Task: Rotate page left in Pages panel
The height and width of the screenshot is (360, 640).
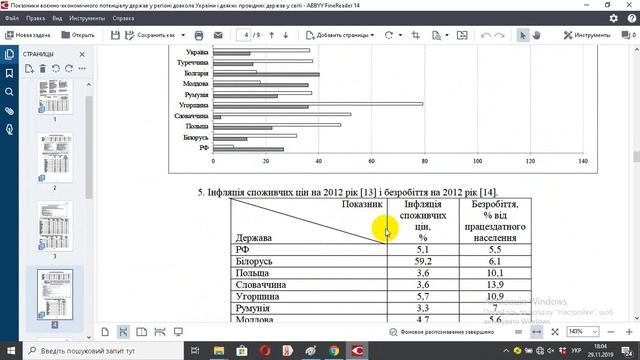Action: [x=56, y=69]
